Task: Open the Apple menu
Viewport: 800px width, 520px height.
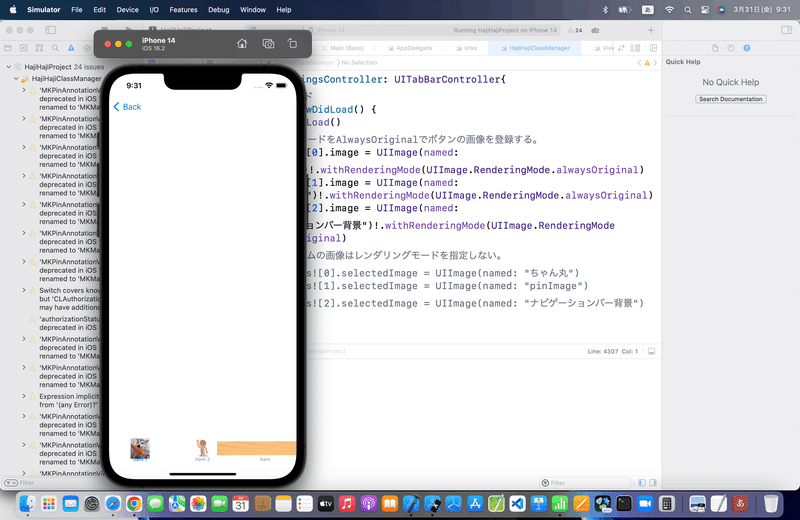Action: pyautogui.click(x=13, y=10)
